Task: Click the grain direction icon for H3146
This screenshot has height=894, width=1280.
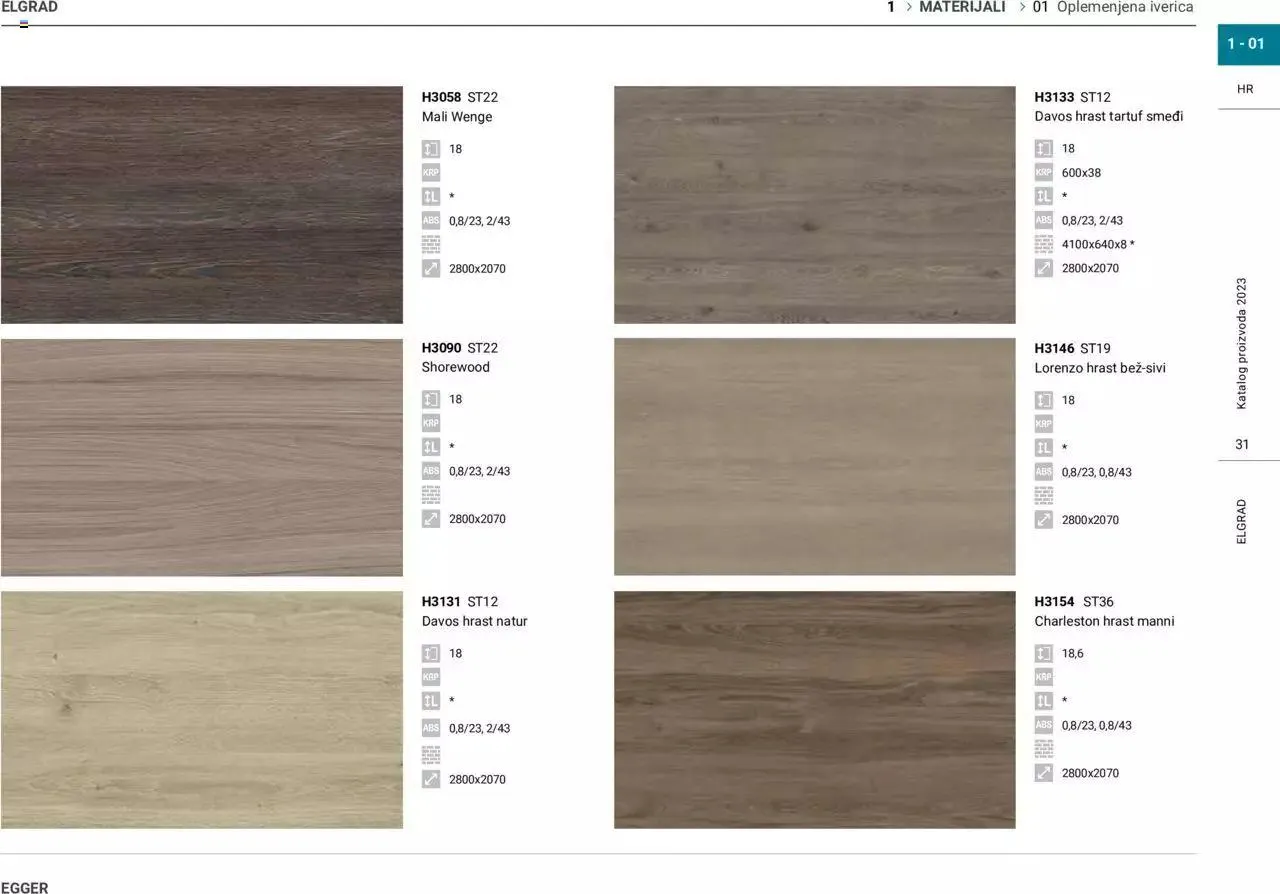Action: [1044, 448]
